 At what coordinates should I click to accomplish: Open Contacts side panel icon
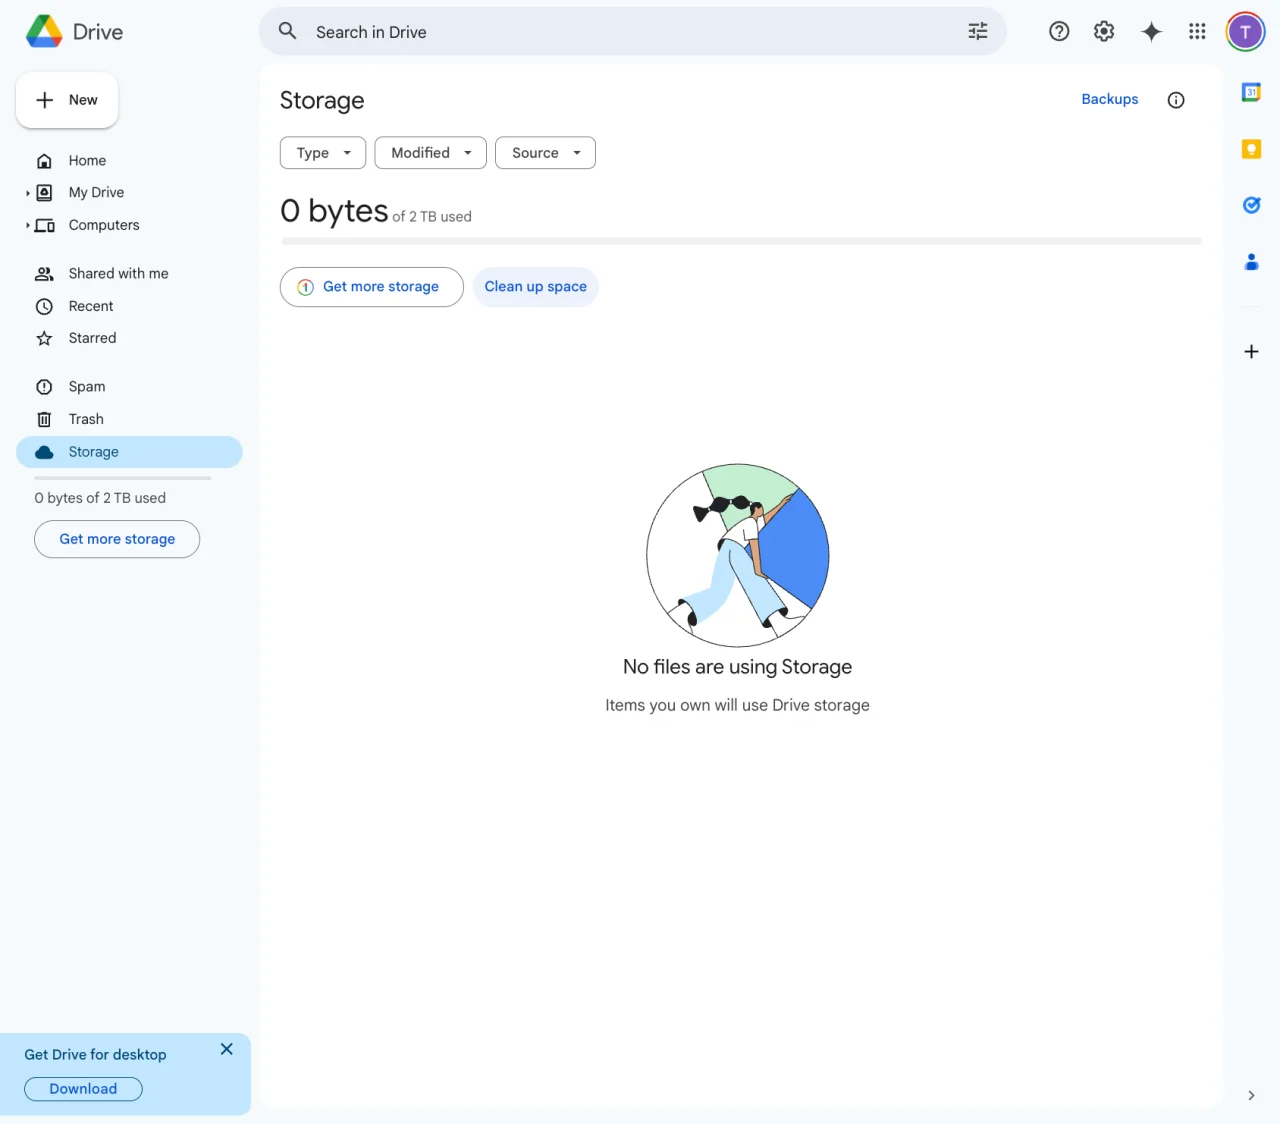1251,262
